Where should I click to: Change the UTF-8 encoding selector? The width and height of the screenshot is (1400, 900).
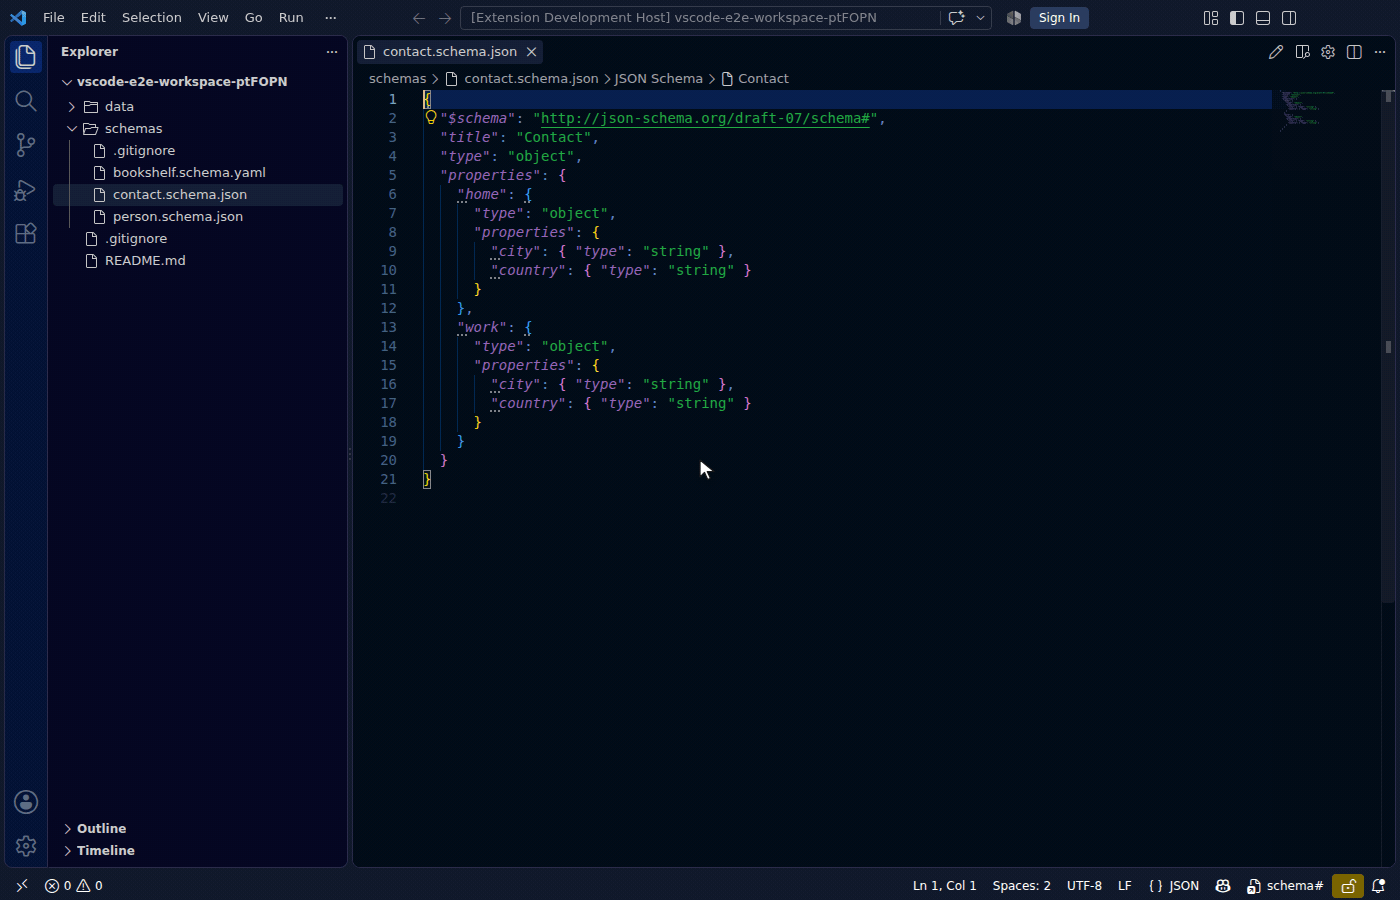[x=1084, y=886]
